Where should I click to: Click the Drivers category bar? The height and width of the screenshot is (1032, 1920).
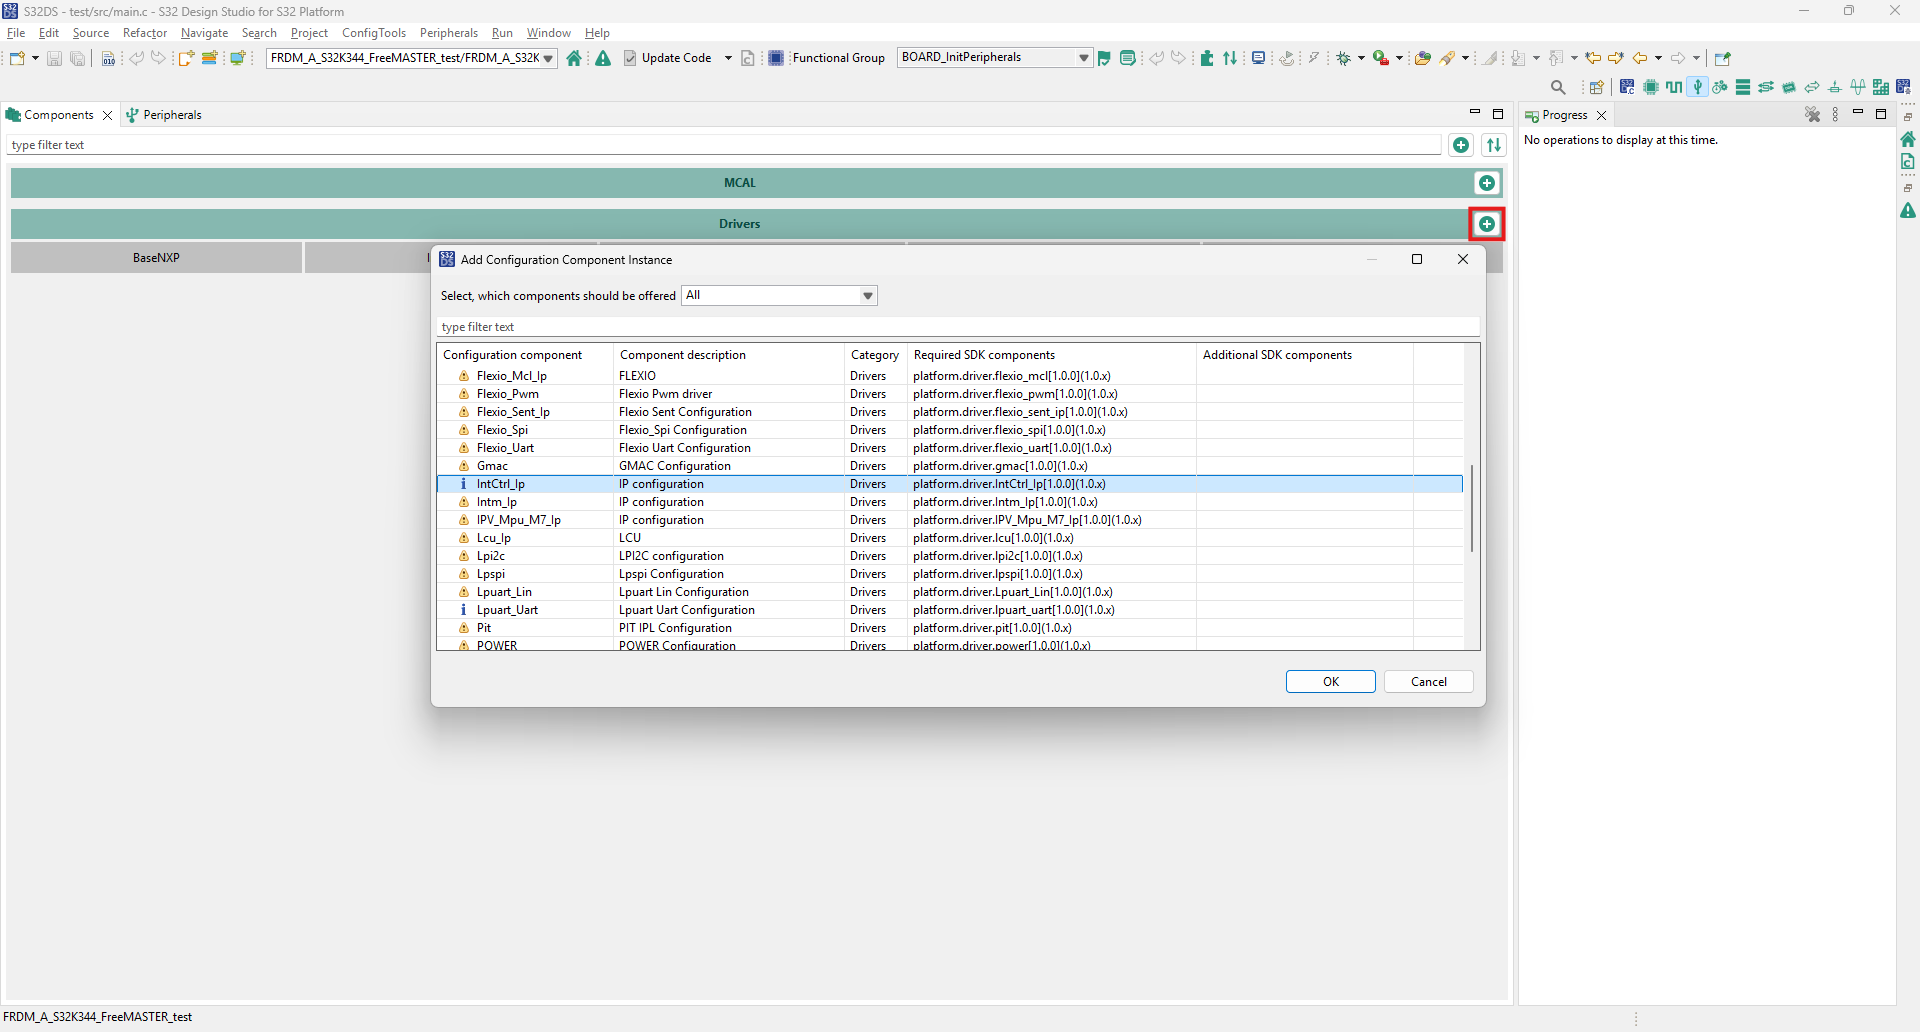tap(740, 224)
